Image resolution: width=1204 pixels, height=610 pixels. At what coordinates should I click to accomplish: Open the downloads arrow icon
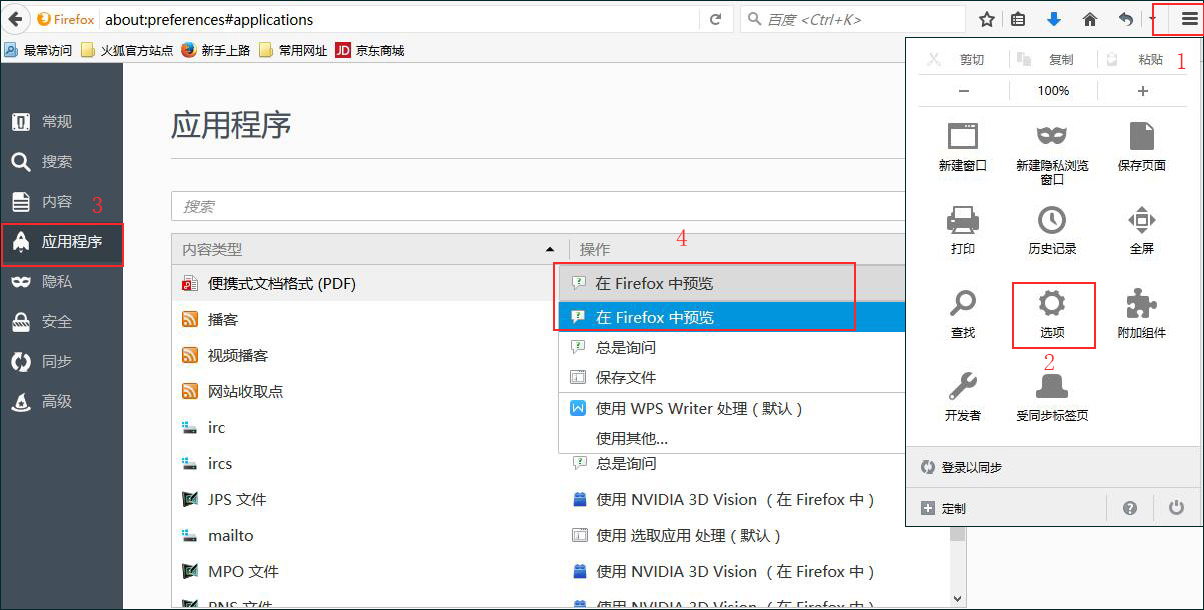click(1054, 19)
